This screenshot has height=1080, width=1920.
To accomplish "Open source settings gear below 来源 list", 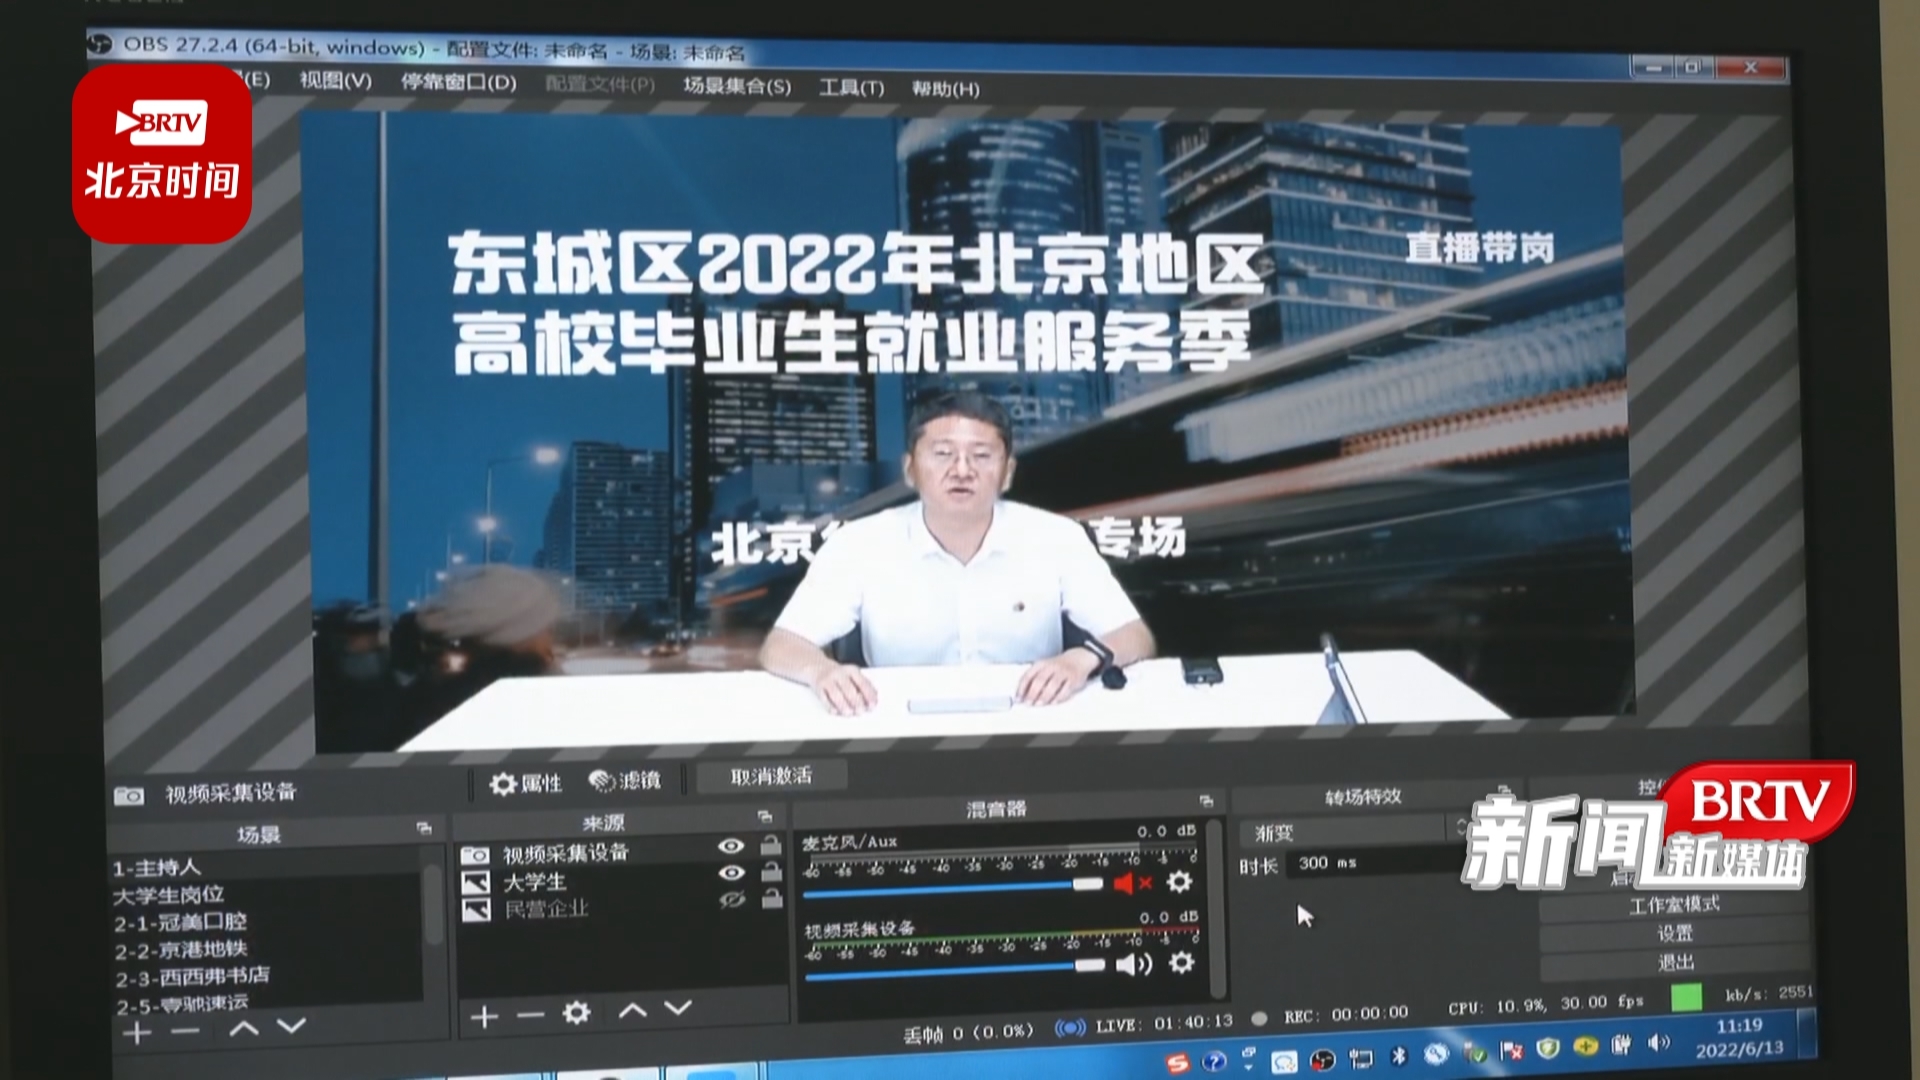I will pos(576,1013).
